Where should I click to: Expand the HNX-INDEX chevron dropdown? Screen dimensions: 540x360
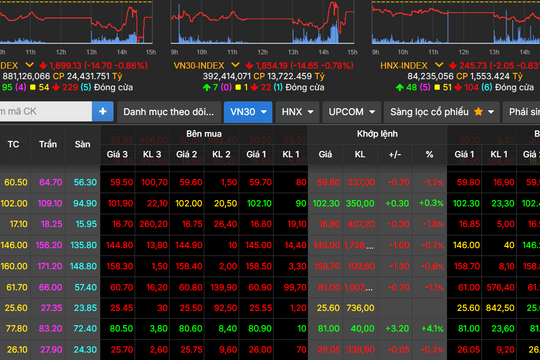tap(439, 65)
